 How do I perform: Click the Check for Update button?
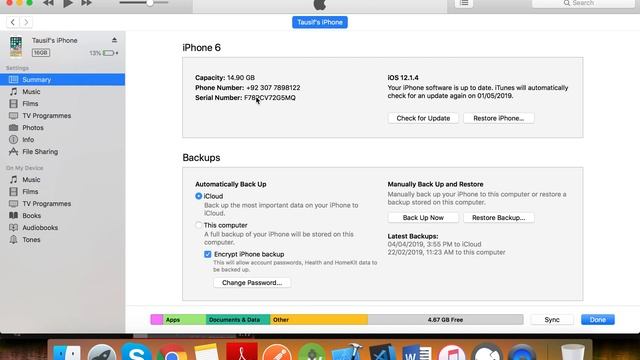pyautogui.click(x=423, y=118)
